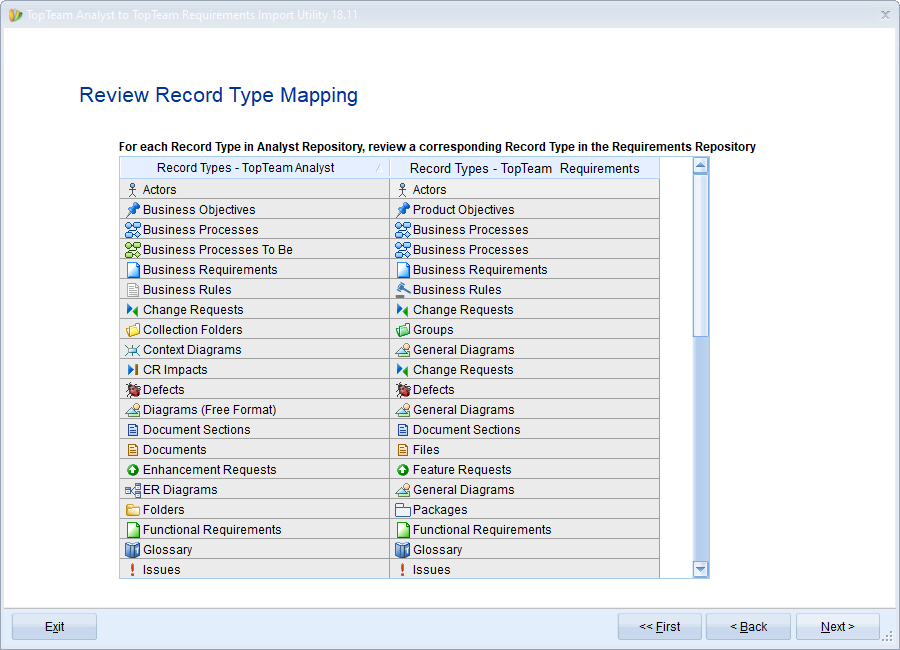Click the Collection Folders icon

coord(133,330)
